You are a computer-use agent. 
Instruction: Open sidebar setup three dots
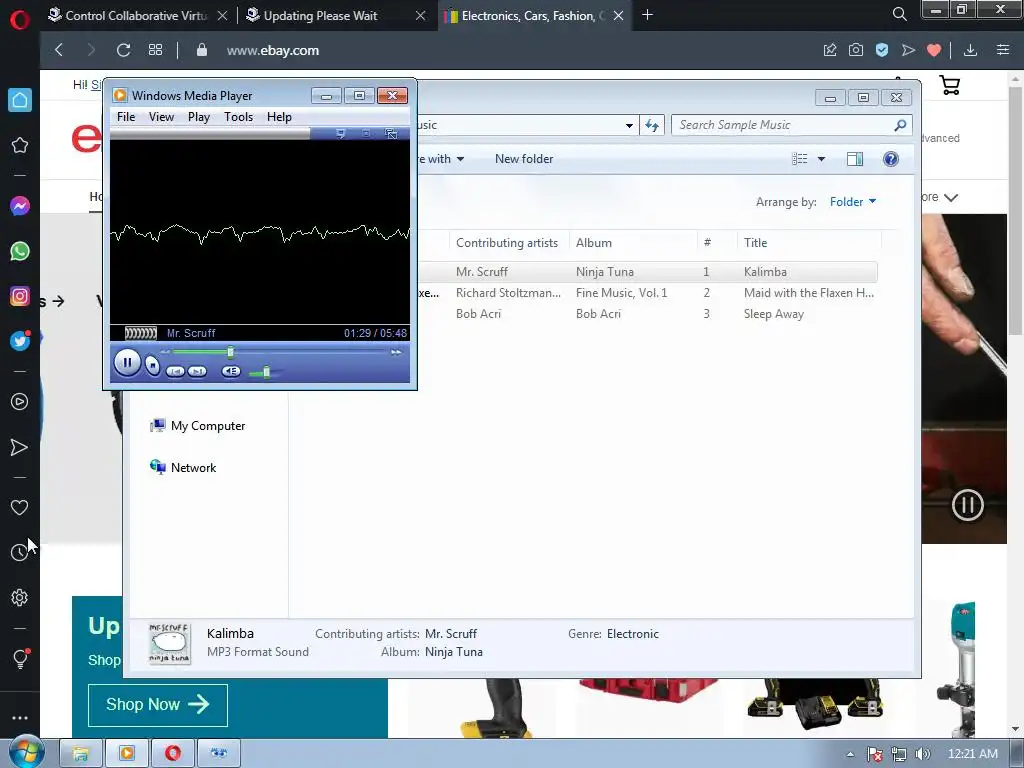click(x=20, y=718)
